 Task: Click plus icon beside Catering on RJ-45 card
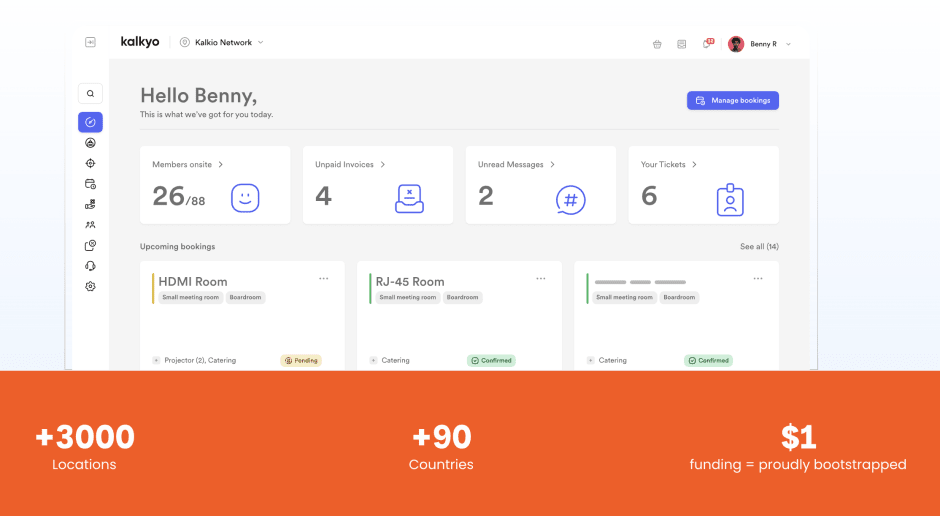click(x=373, y=360)
